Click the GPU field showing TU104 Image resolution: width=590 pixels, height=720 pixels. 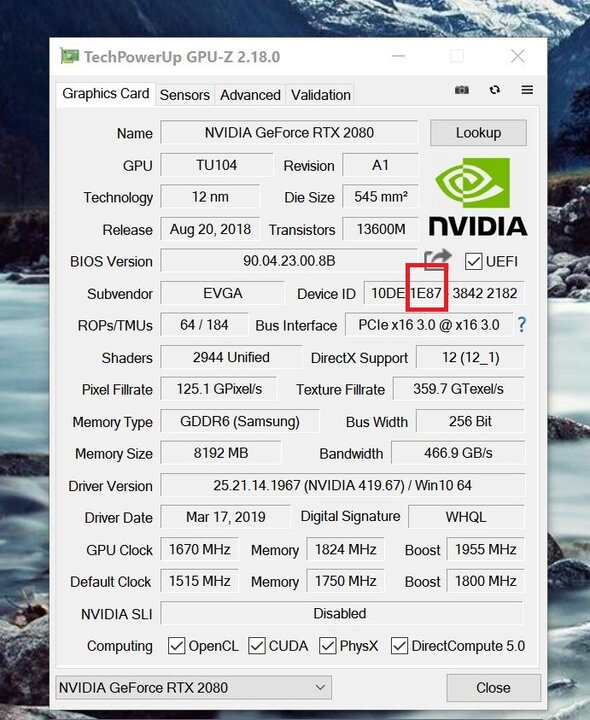tap(217, 165)
